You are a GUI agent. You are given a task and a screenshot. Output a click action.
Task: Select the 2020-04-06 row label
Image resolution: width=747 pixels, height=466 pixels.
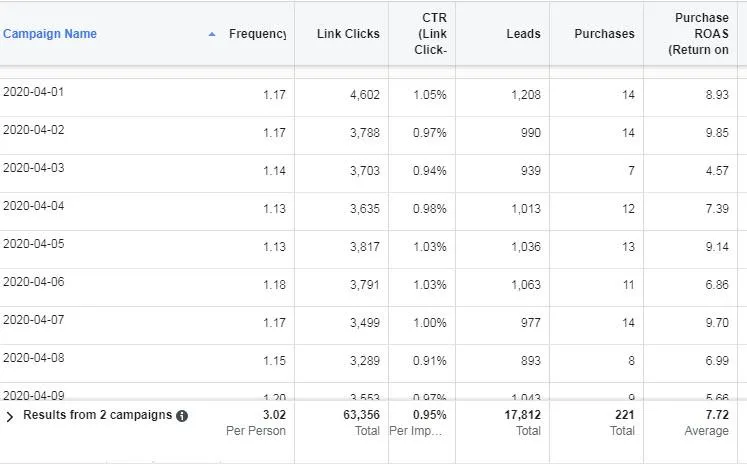(x=34, y=282)
